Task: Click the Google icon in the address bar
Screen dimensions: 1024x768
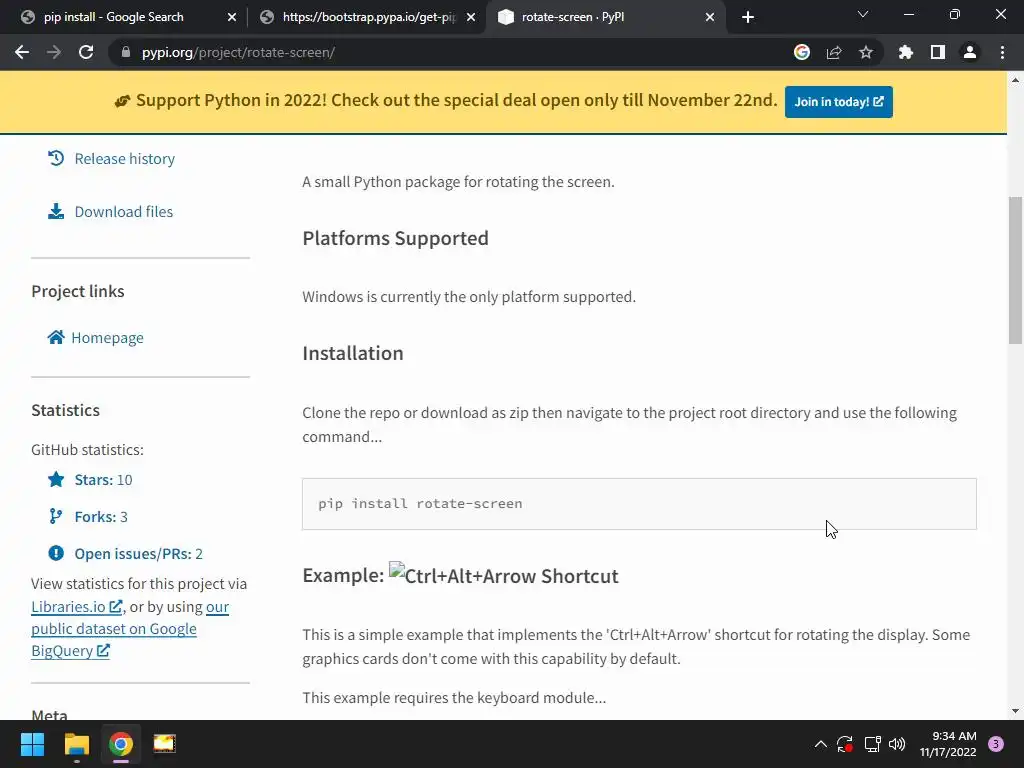Action: (802, 52)
